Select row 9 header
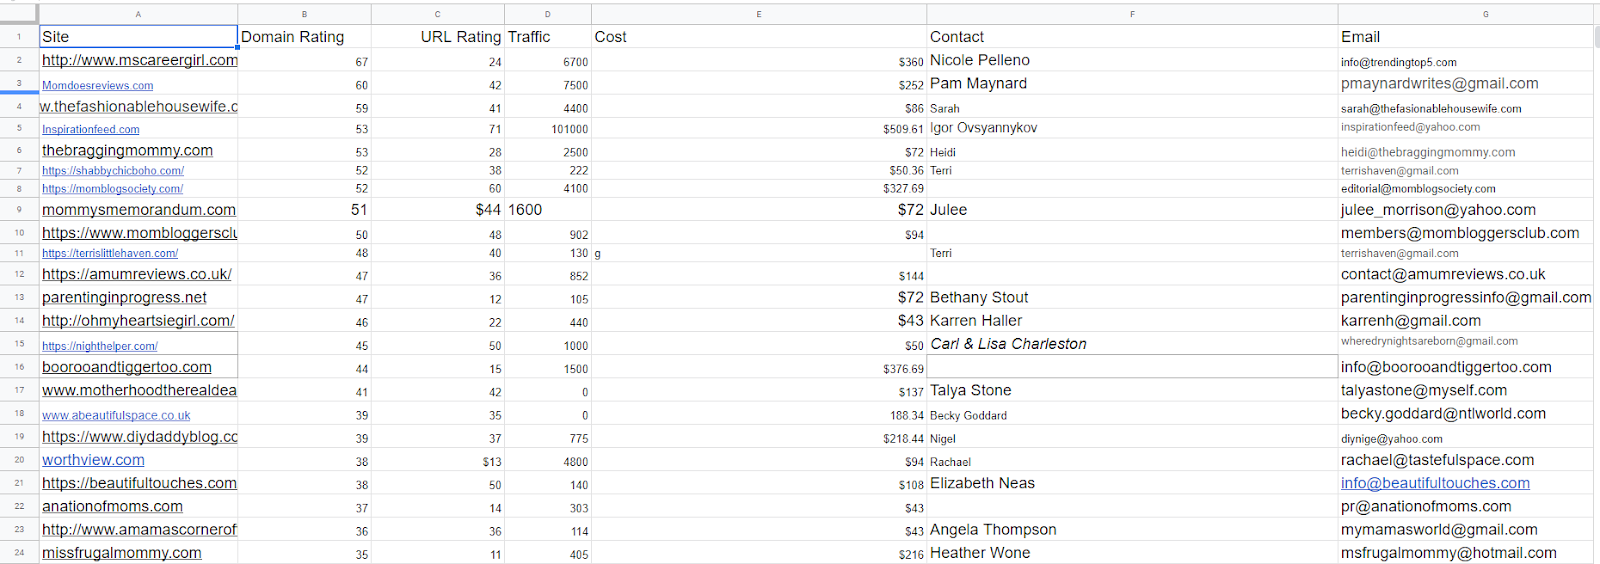This screenshot has height=564, width=1600. (x=19, y=210)
